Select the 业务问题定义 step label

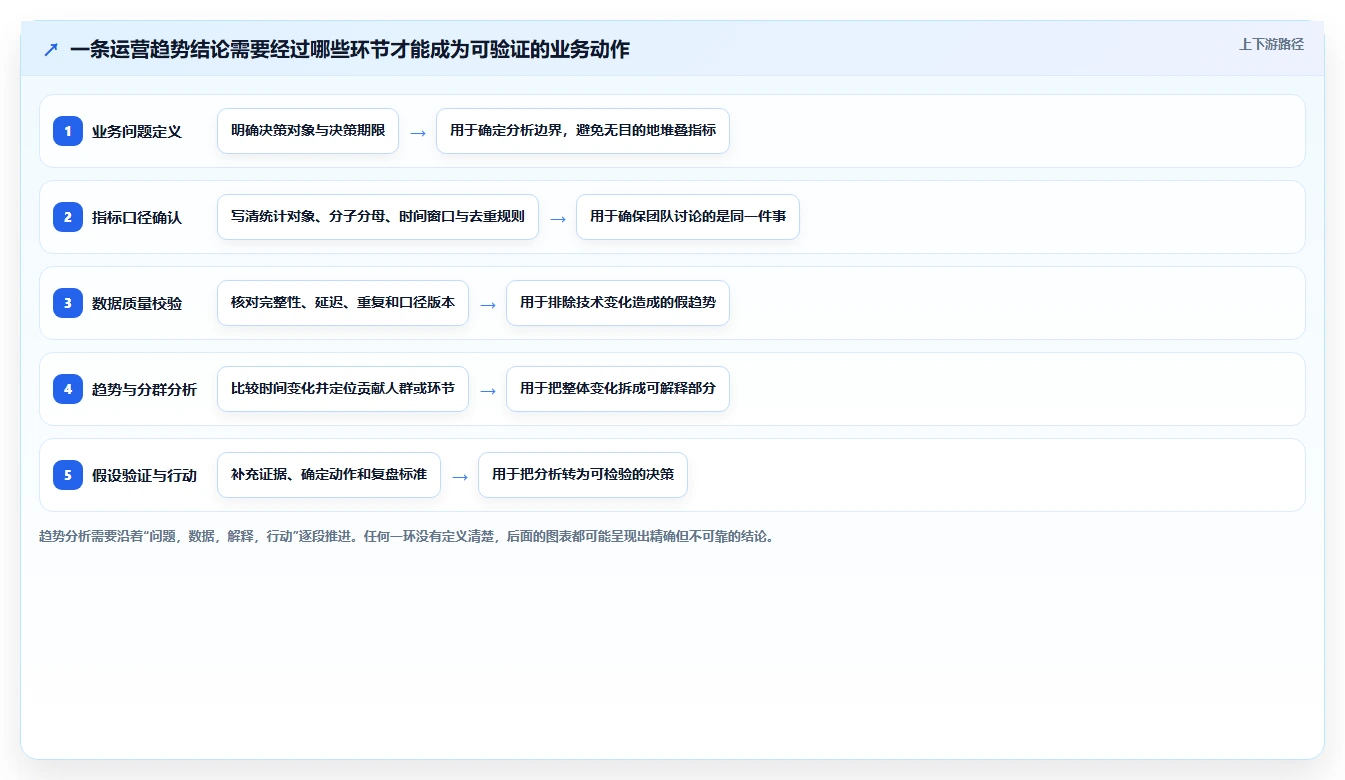coord(137,131)
